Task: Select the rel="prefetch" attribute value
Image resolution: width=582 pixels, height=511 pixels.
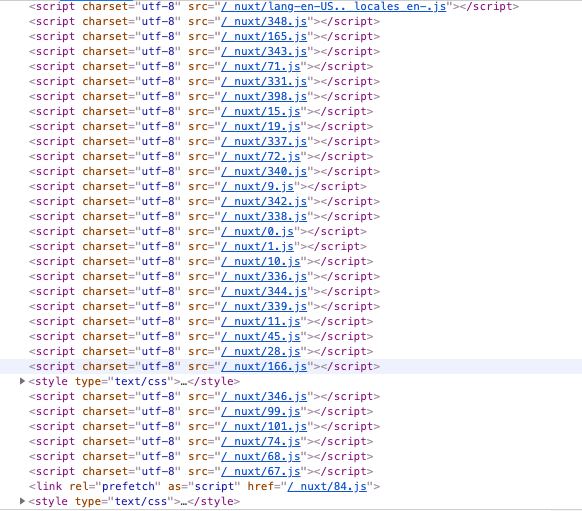Action: coord(128,486)
